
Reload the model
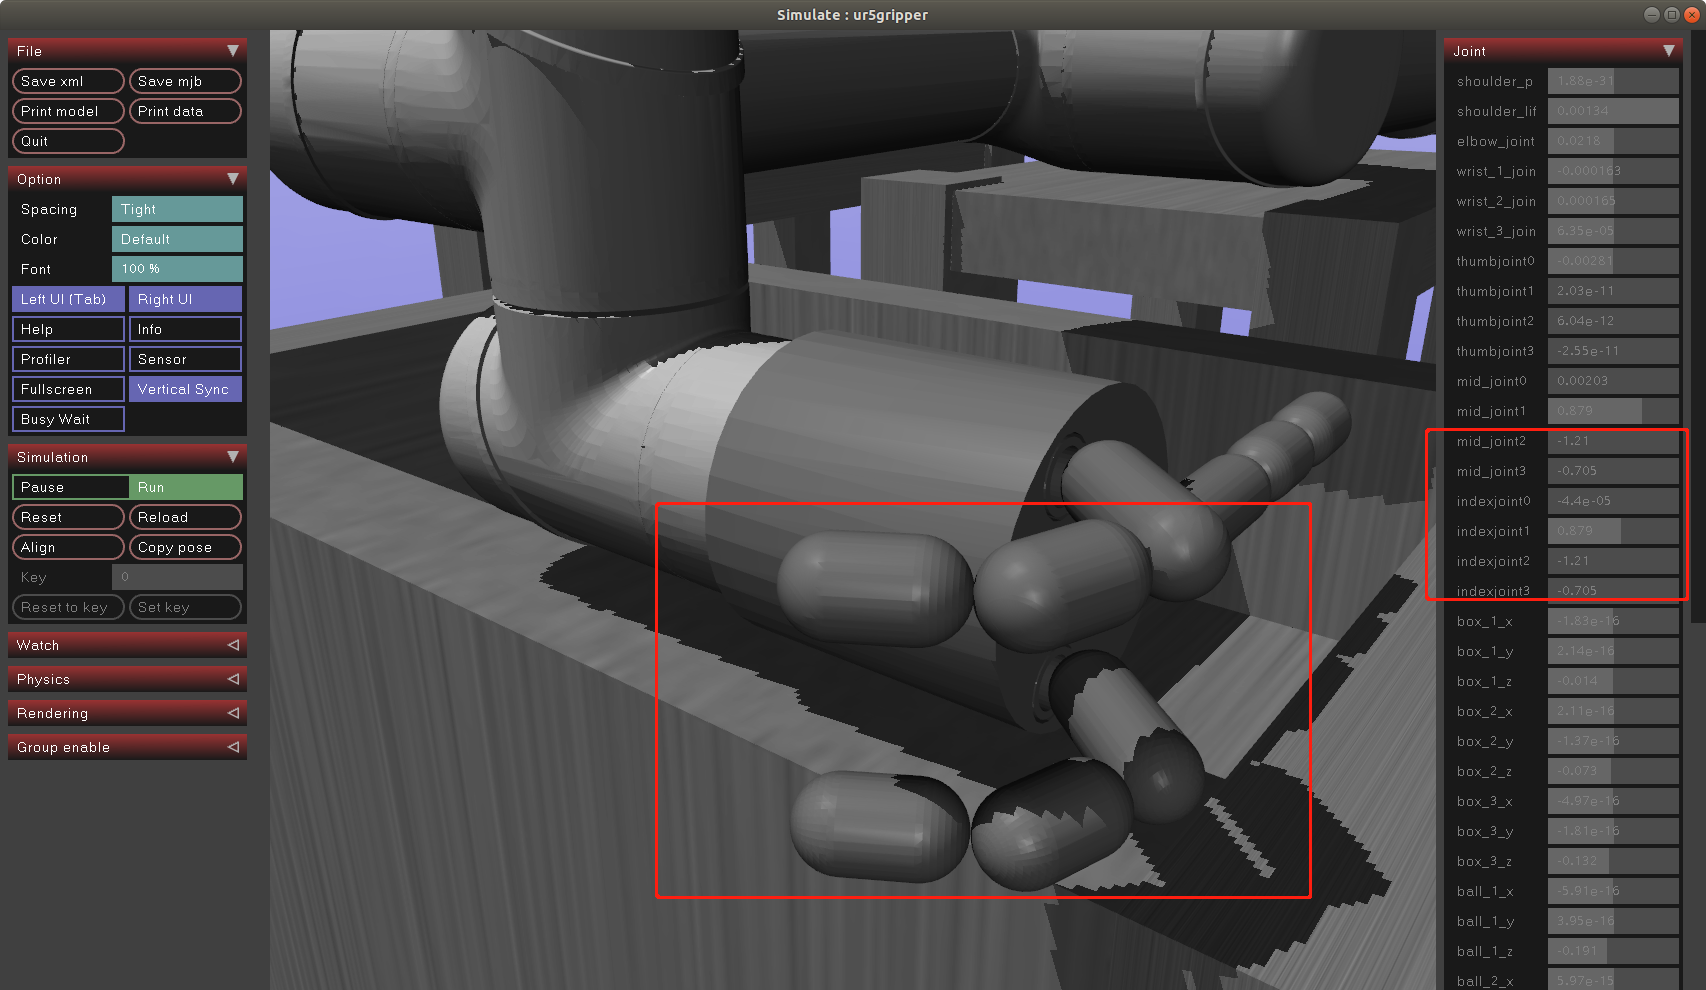point(185,517)
